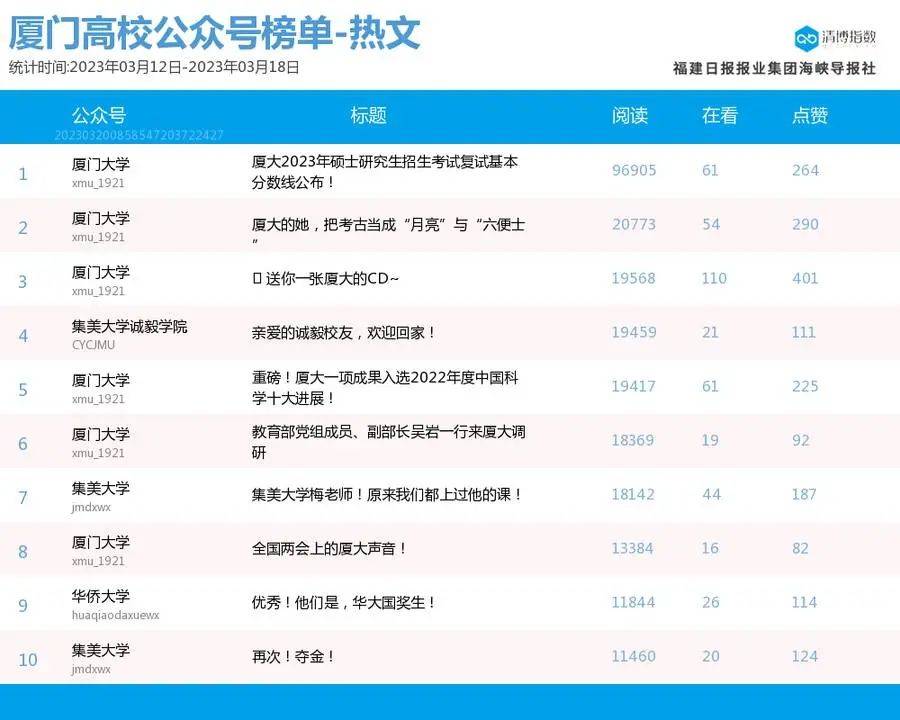Open article 亲爱的诚毅校友，欢迎回家！

[344, 332]
